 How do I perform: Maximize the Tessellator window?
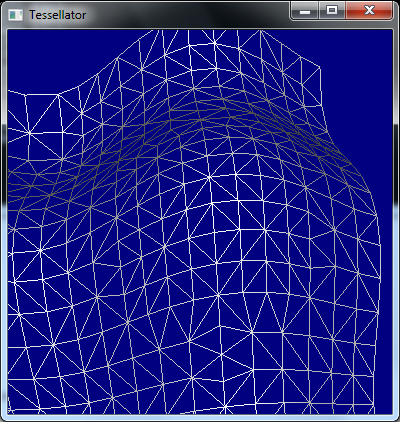(332, 11)
